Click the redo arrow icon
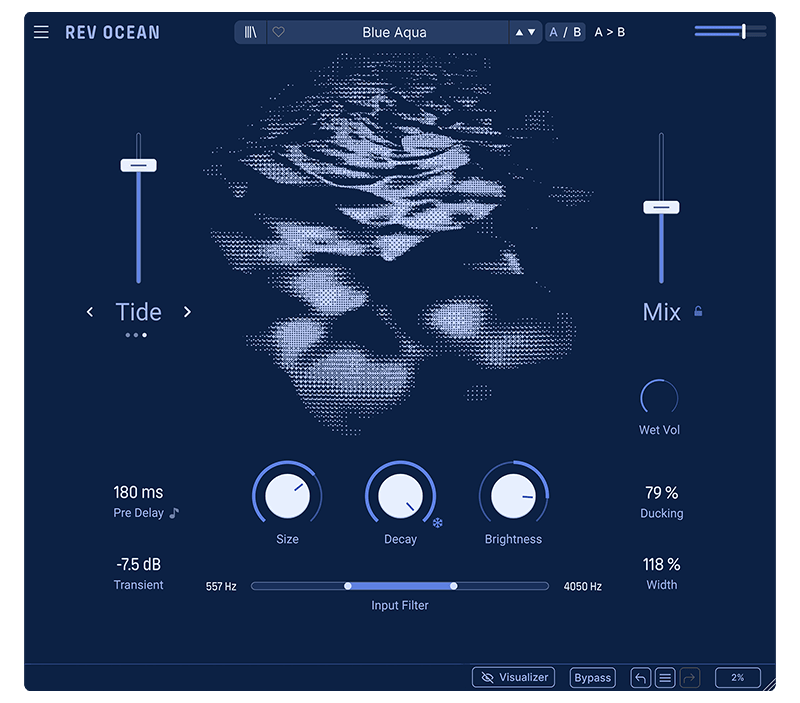This screenshot has height=703, width=800. (x=689, y=678)
